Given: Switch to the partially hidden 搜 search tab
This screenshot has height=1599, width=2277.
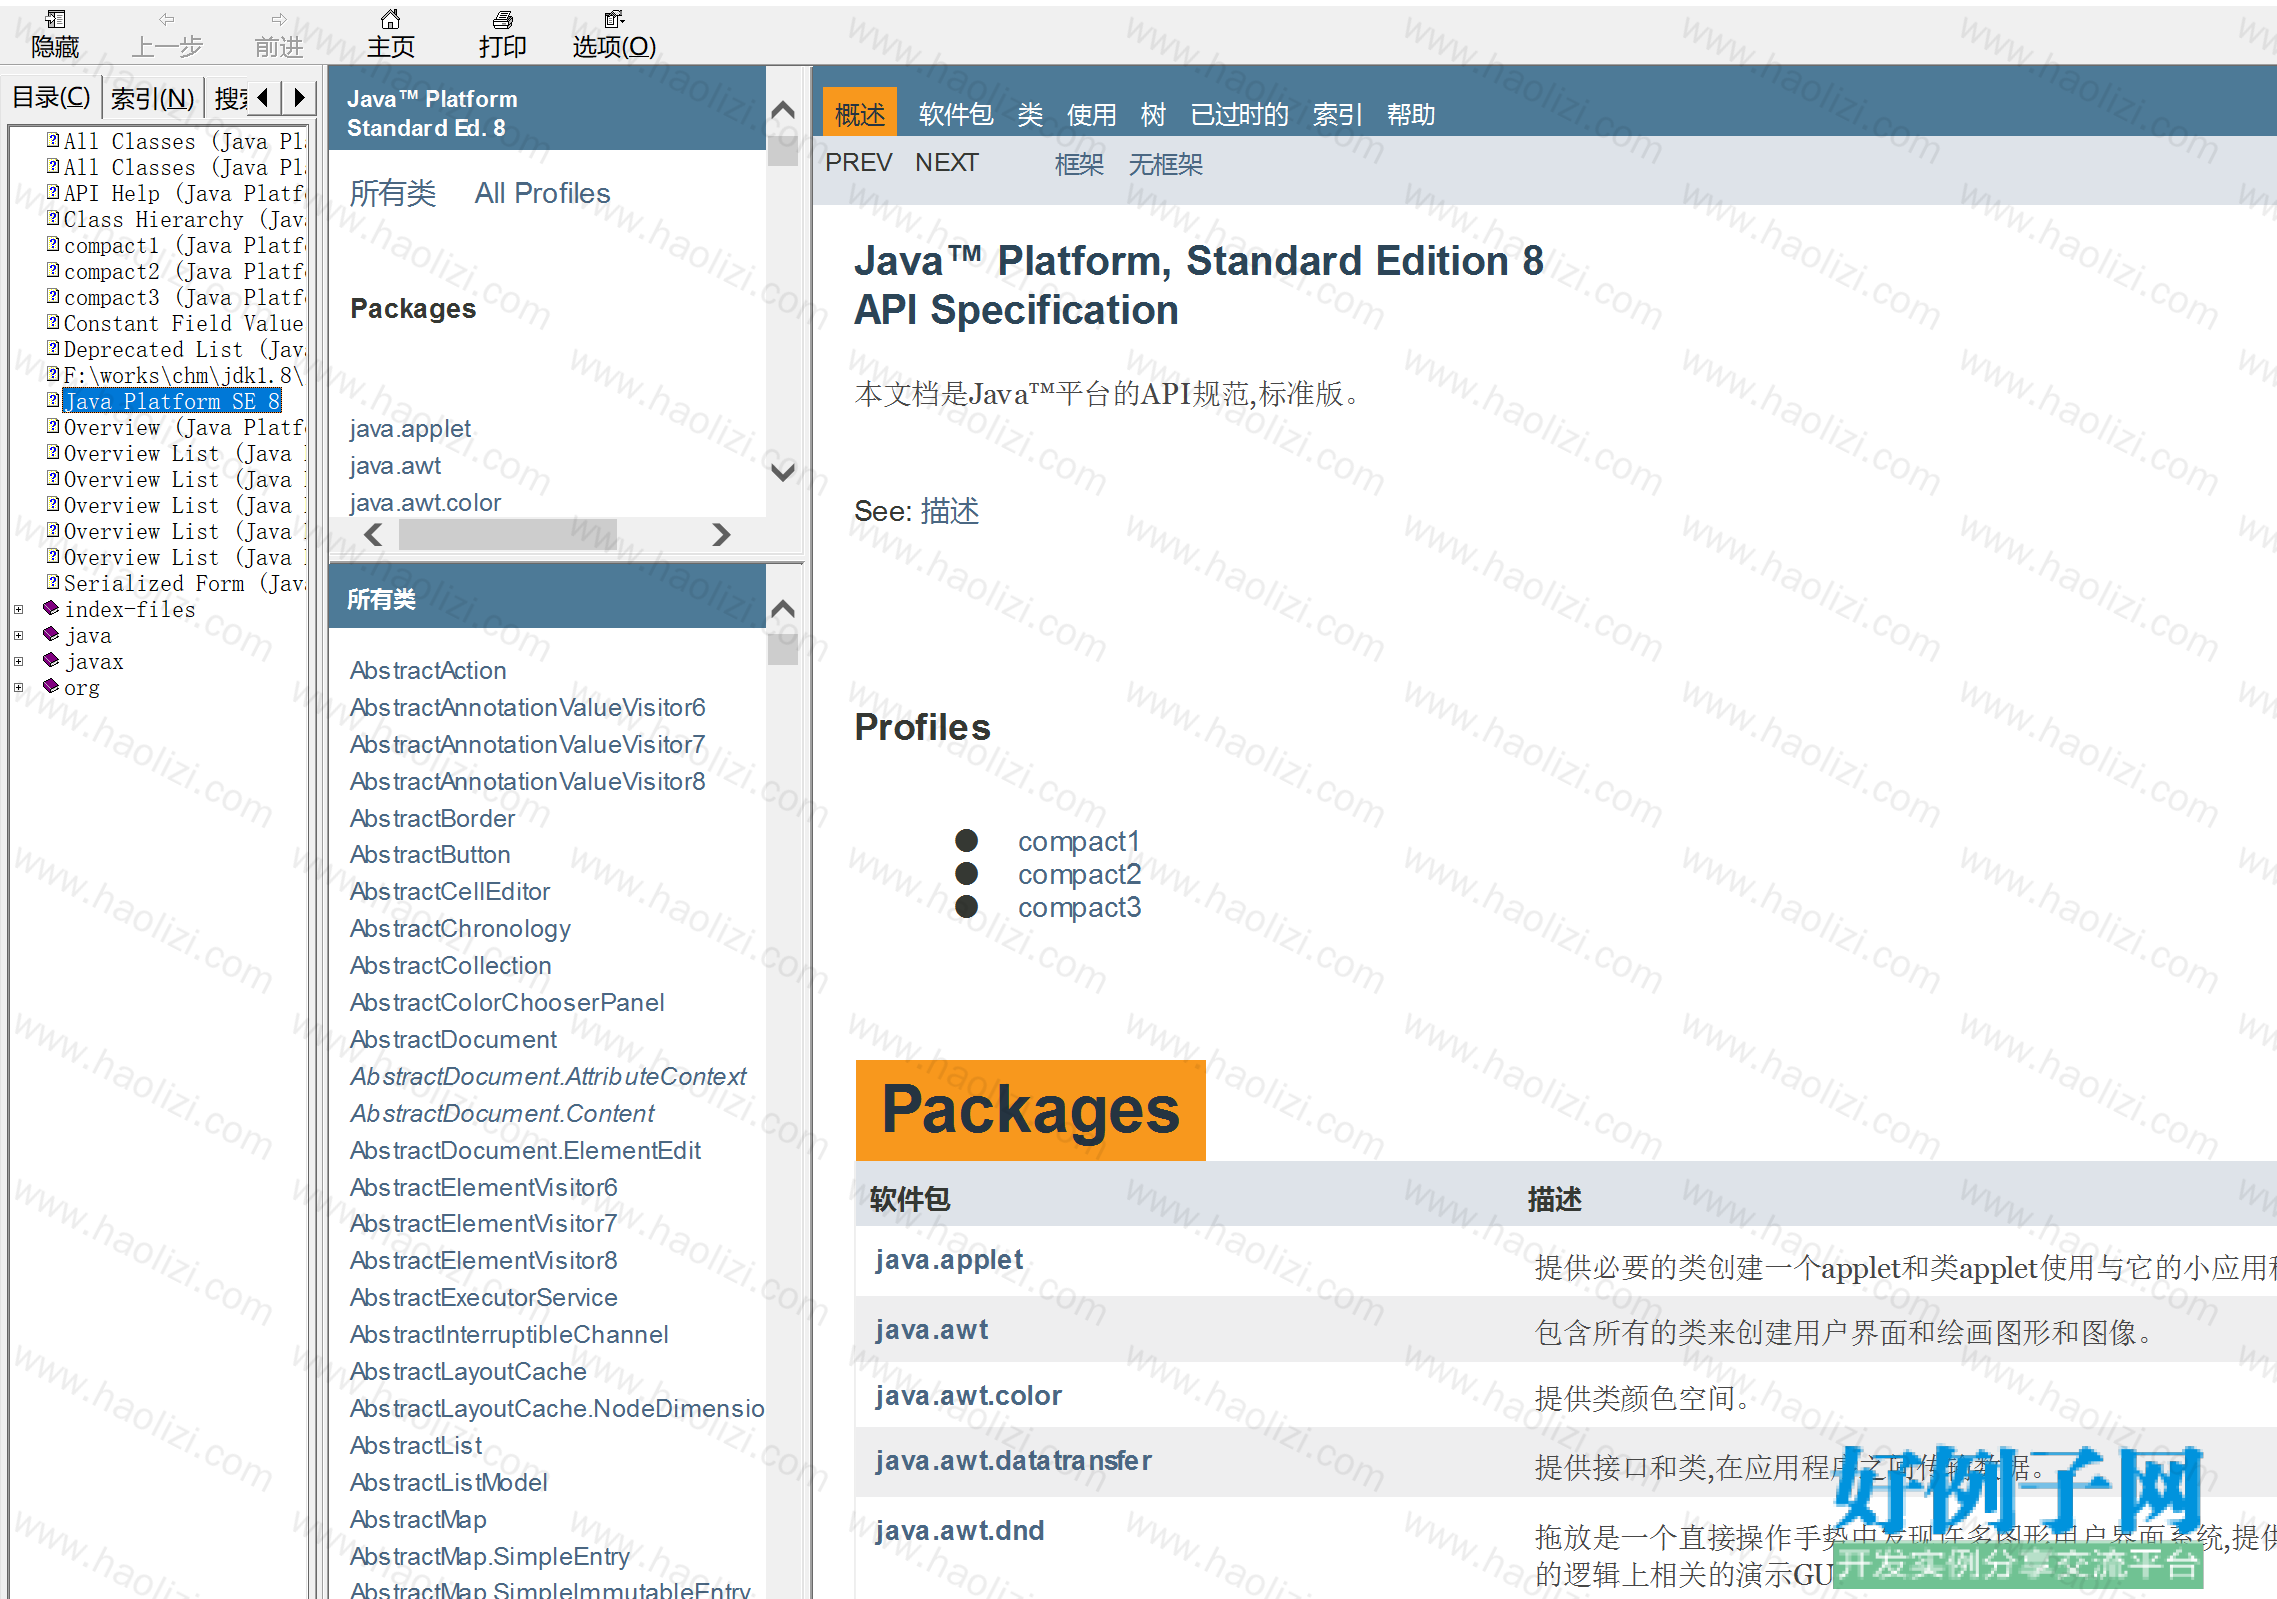Looking at the screenshot, I should click(229, 98).
